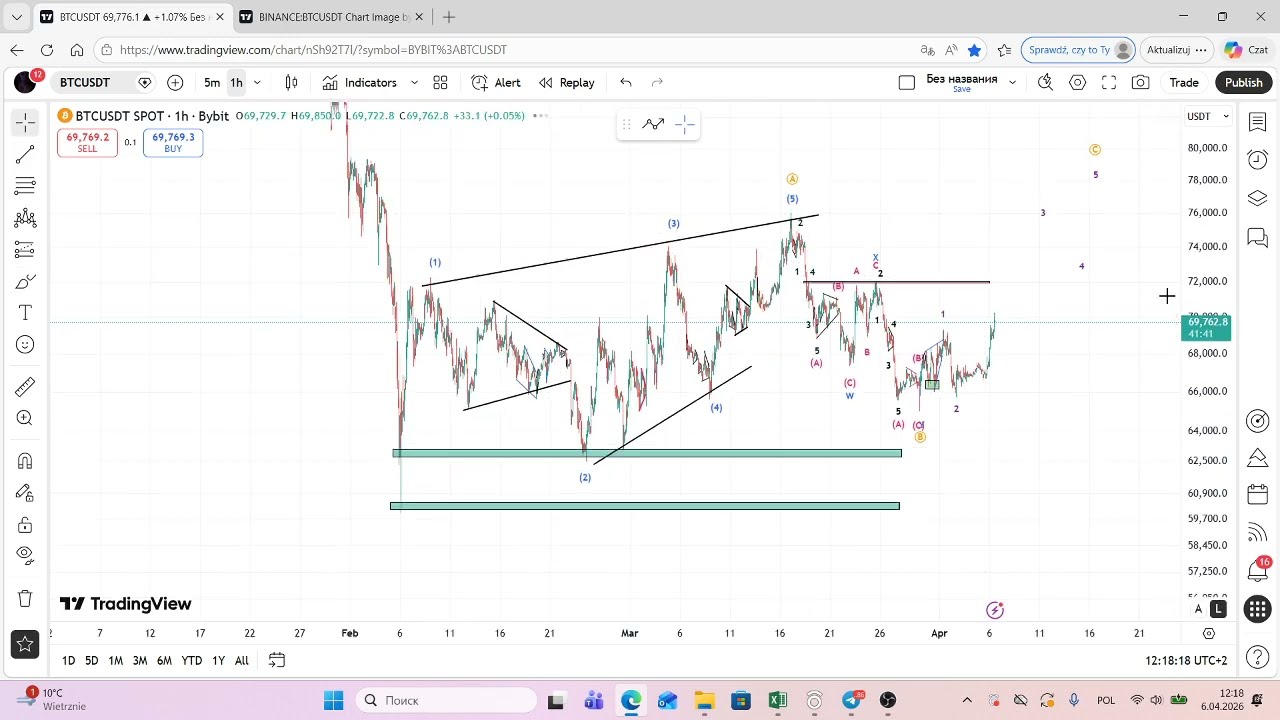Switch chart to fullscreen mode
The width and height of the screenshot is (1280, 720).
[x=1109, y=83]
